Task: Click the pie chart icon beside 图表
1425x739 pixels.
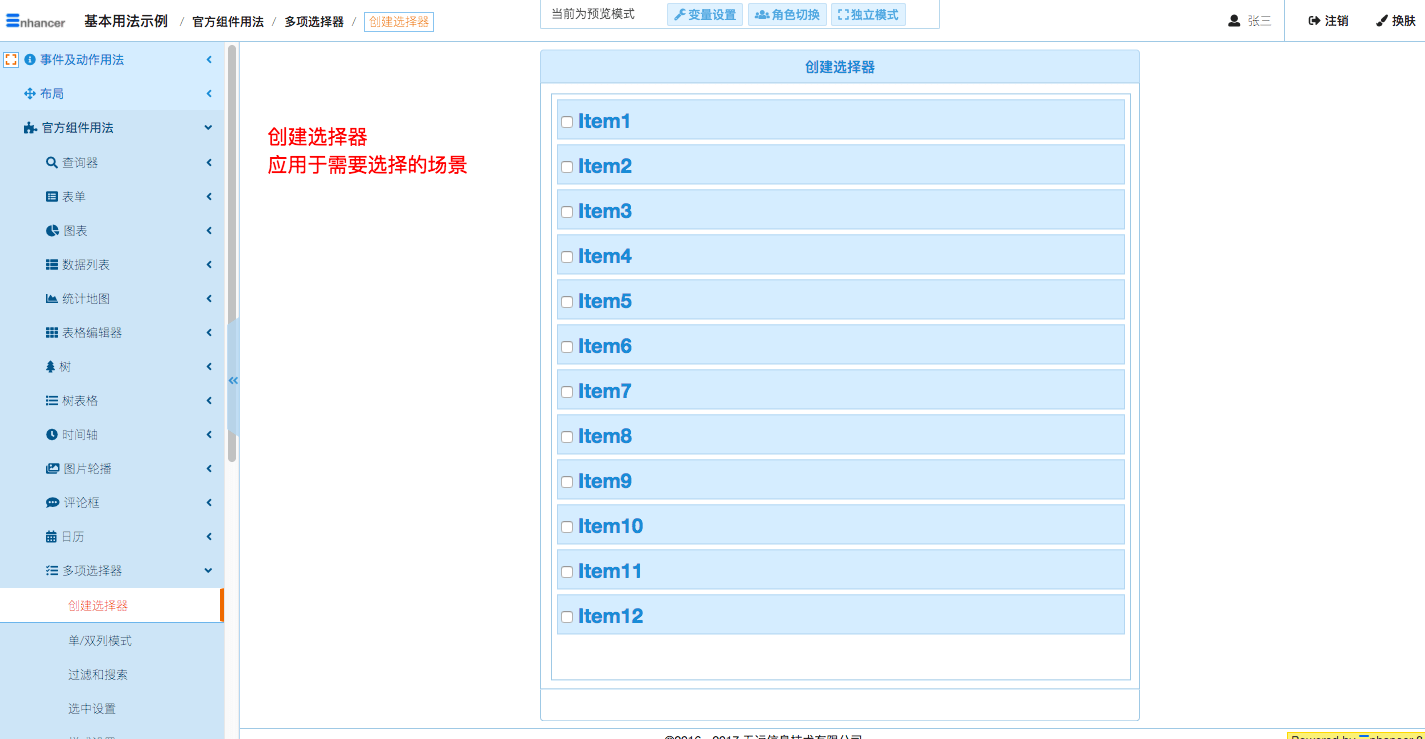Action: point(52,231)
